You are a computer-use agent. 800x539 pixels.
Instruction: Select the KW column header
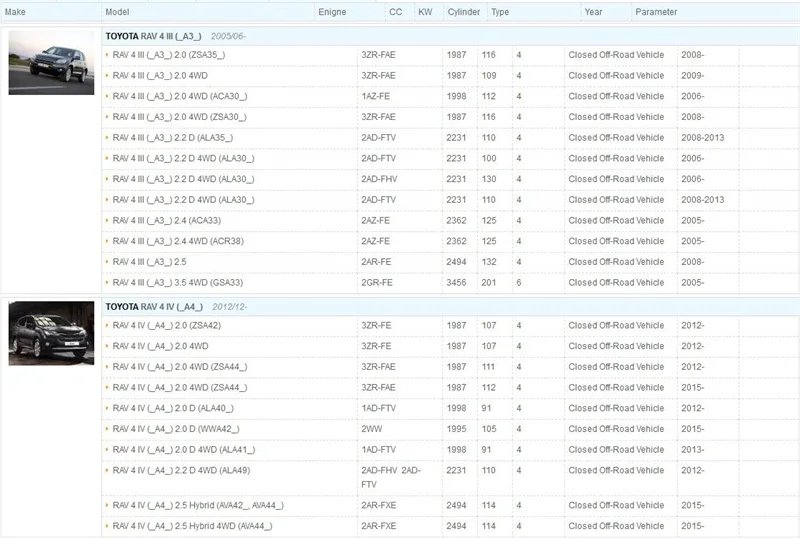(425, 12)
